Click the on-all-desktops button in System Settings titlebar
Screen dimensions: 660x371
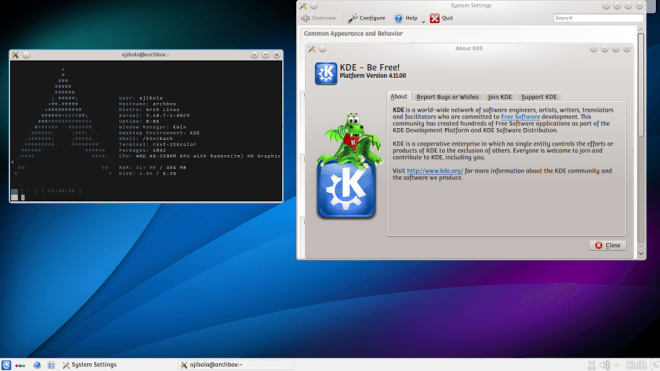point(314,6)
